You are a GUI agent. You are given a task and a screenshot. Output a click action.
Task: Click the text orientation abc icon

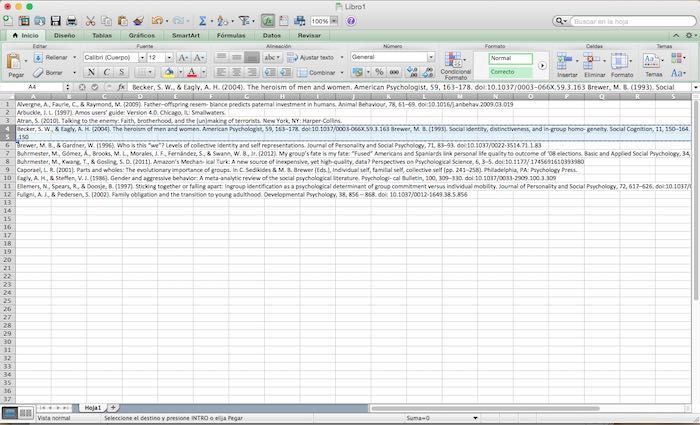coord(270,57)
